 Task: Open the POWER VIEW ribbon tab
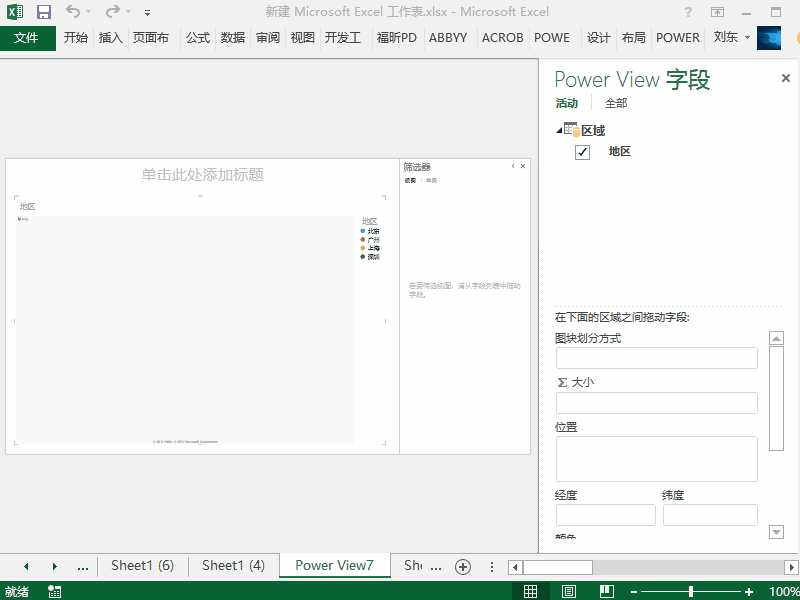coord(678,38)
